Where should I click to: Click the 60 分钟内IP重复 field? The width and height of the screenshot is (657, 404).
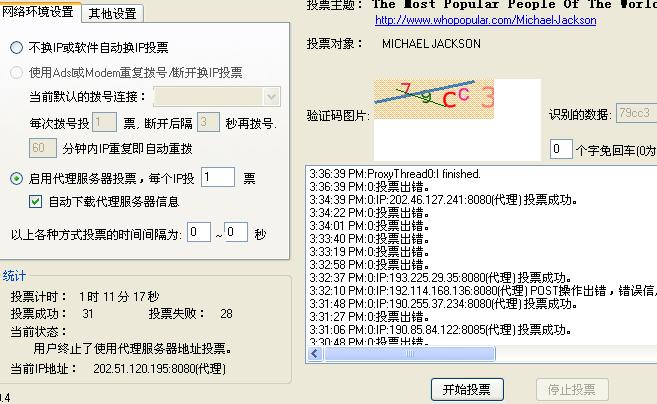[43, 148]
